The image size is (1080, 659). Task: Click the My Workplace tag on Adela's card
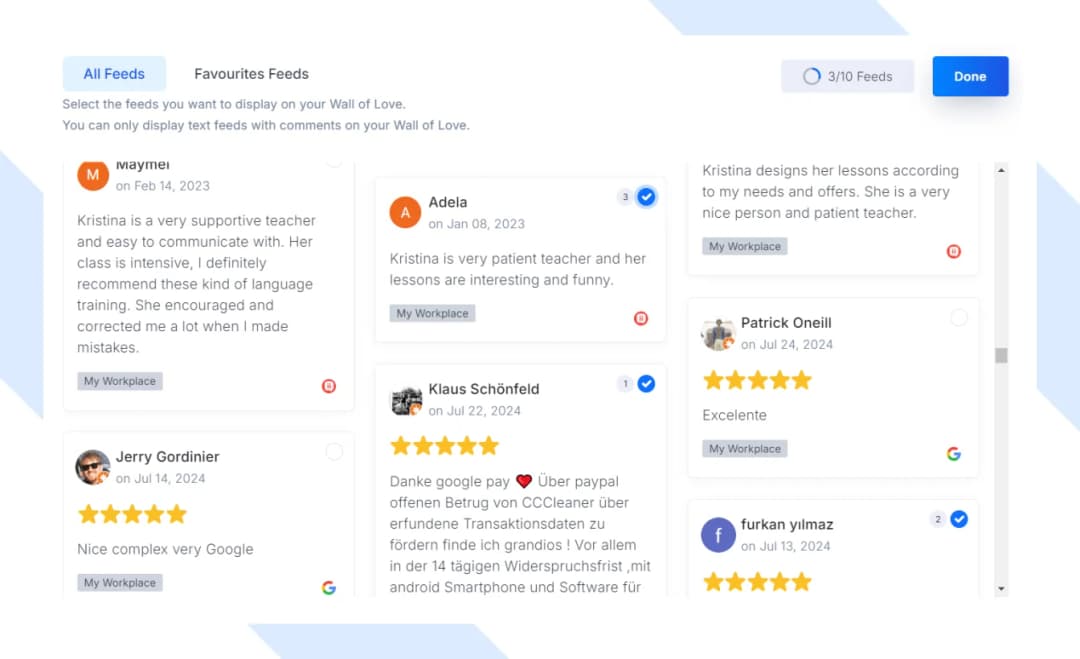[x=432, y=313]
